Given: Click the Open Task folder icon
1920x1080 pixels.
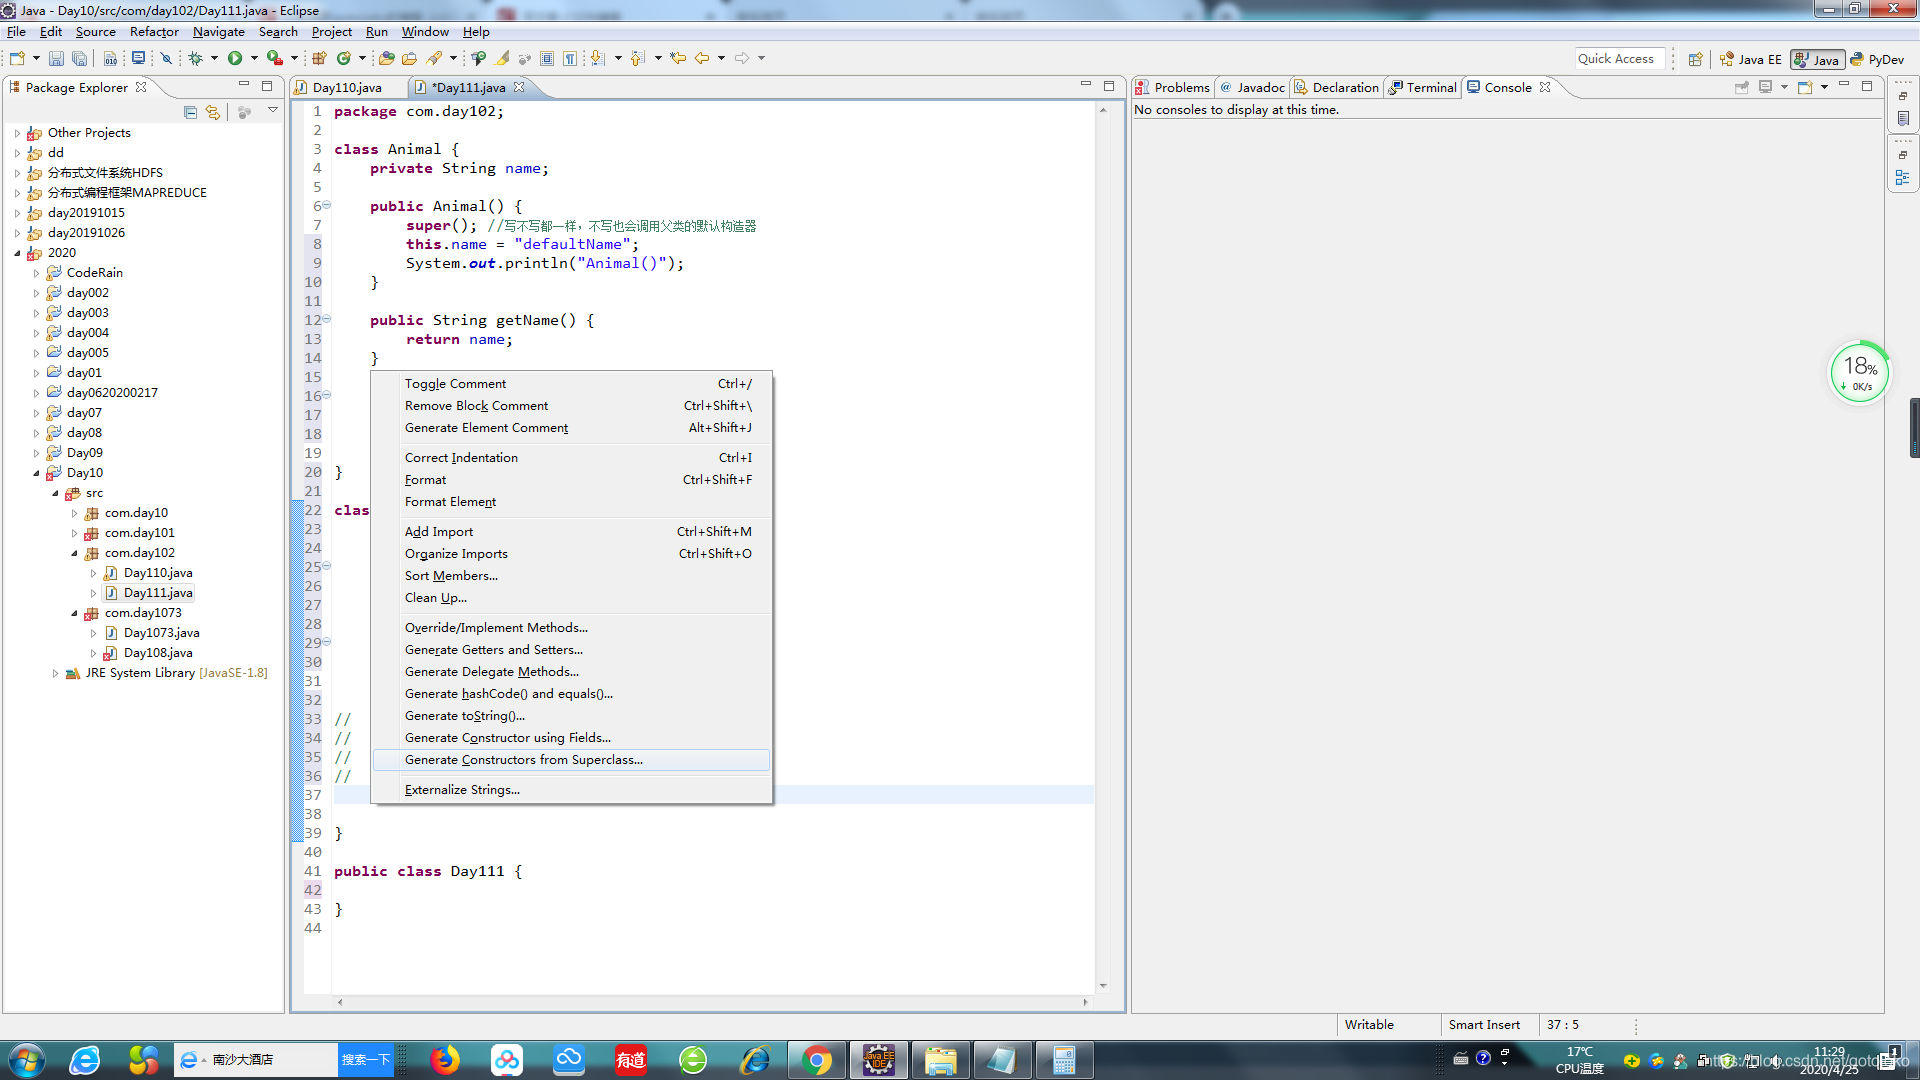Looking at the screenshot, I should [x=409, y=58].
